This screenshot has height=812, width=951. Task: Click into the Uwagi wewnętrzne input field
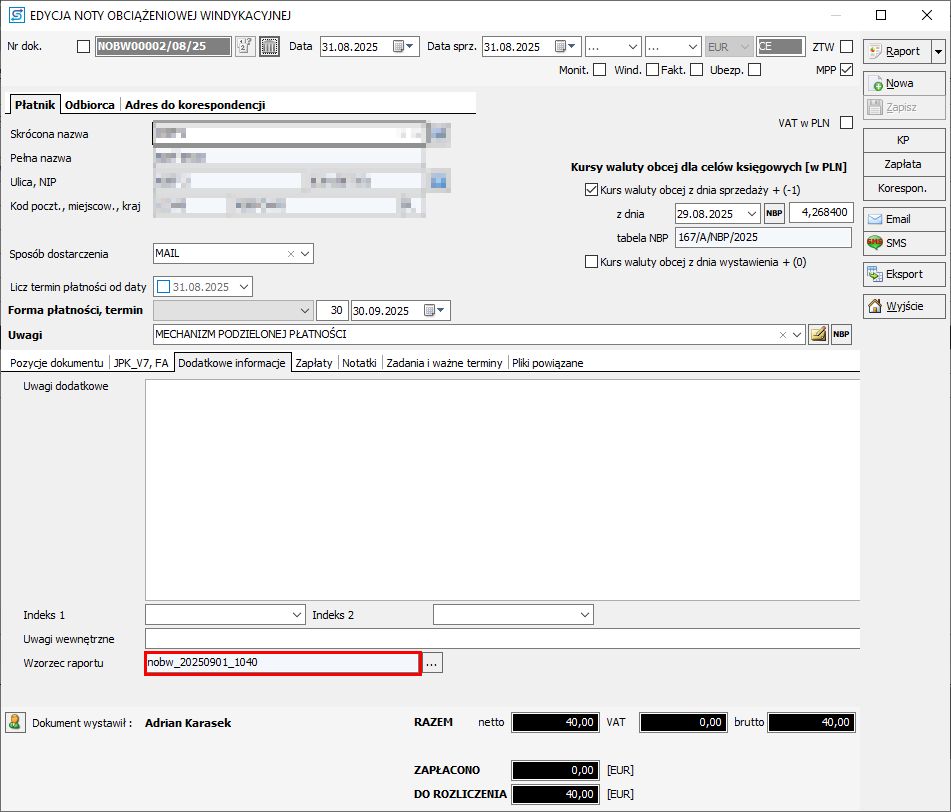500,639
